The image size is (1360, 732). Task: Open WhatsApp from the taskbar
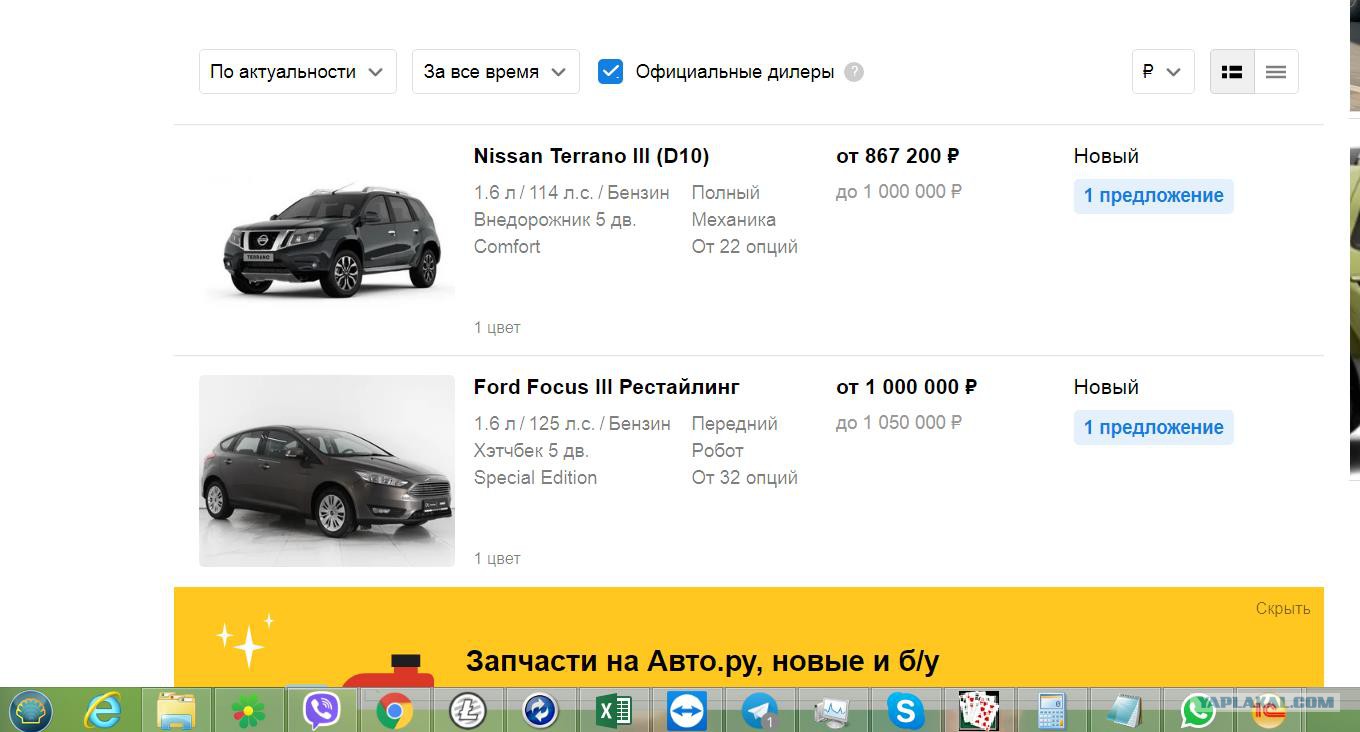tap(1197, 711)
